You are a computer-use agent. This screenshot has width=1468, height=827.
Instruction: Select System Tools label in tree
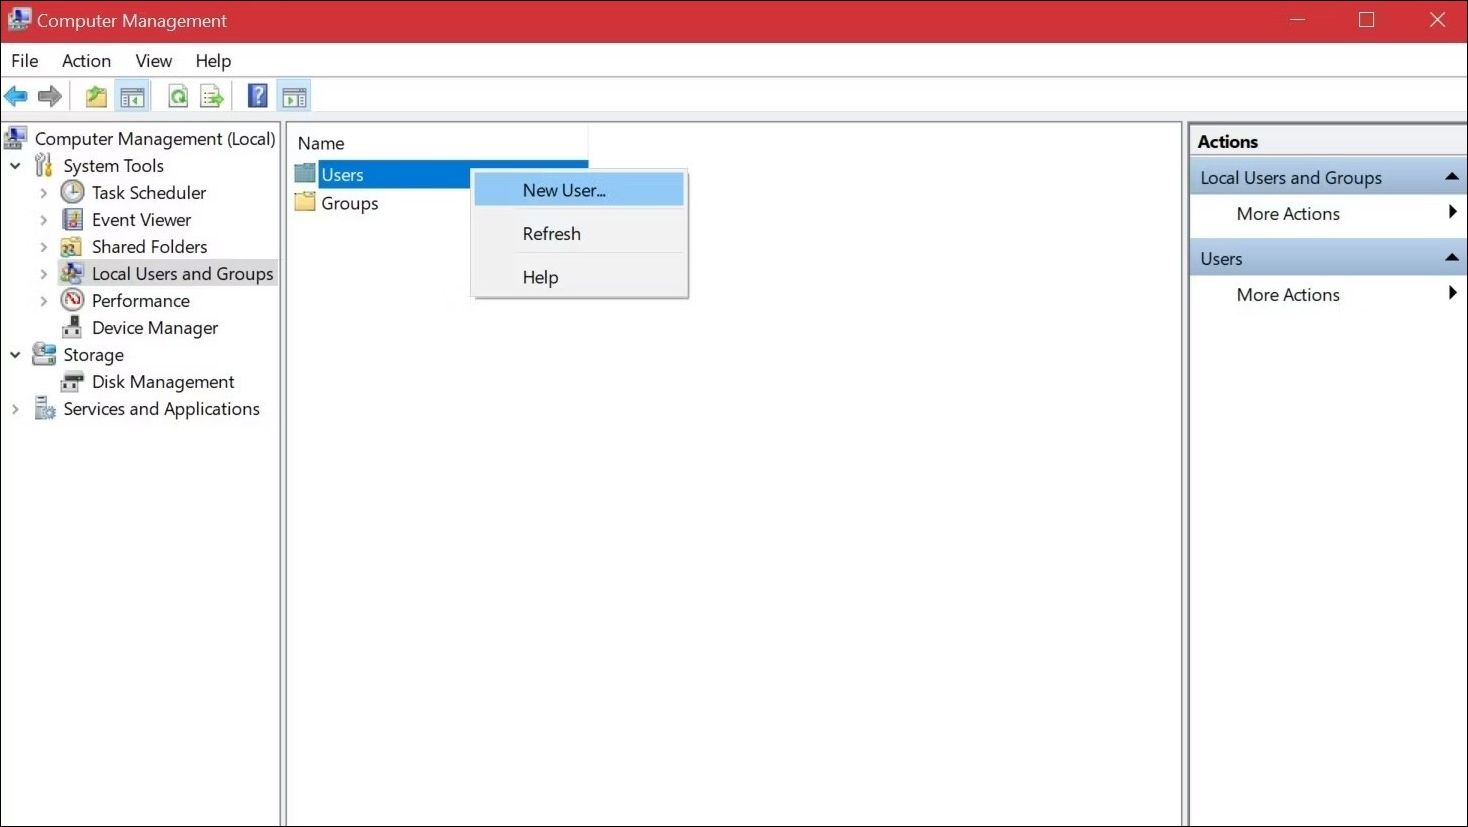[x=113, y=166]
